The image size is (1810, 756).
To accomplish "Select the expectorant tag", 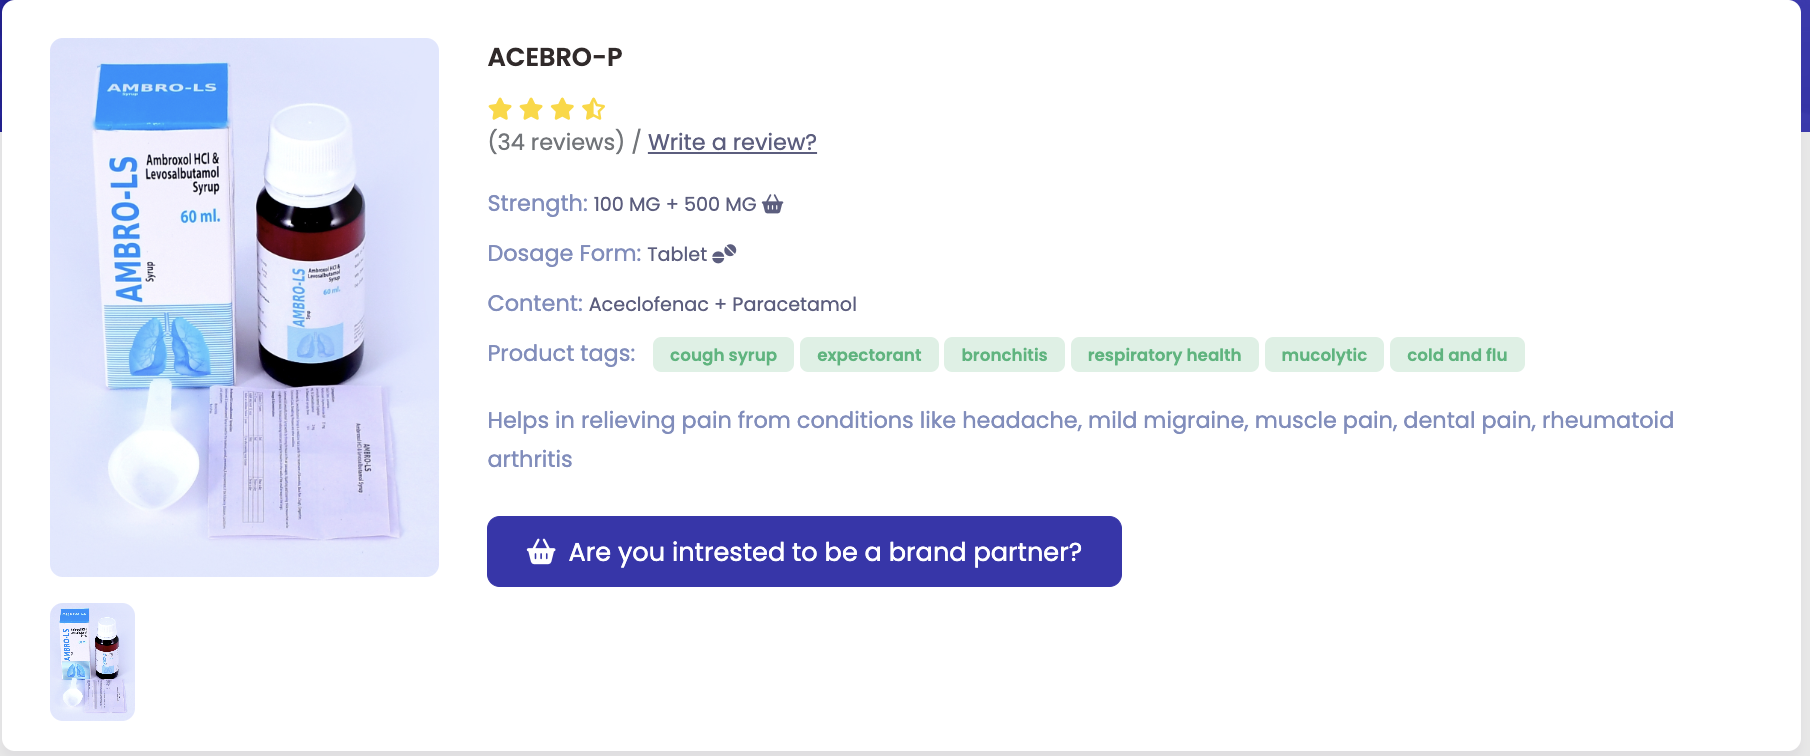I will (x=868, y=354).
